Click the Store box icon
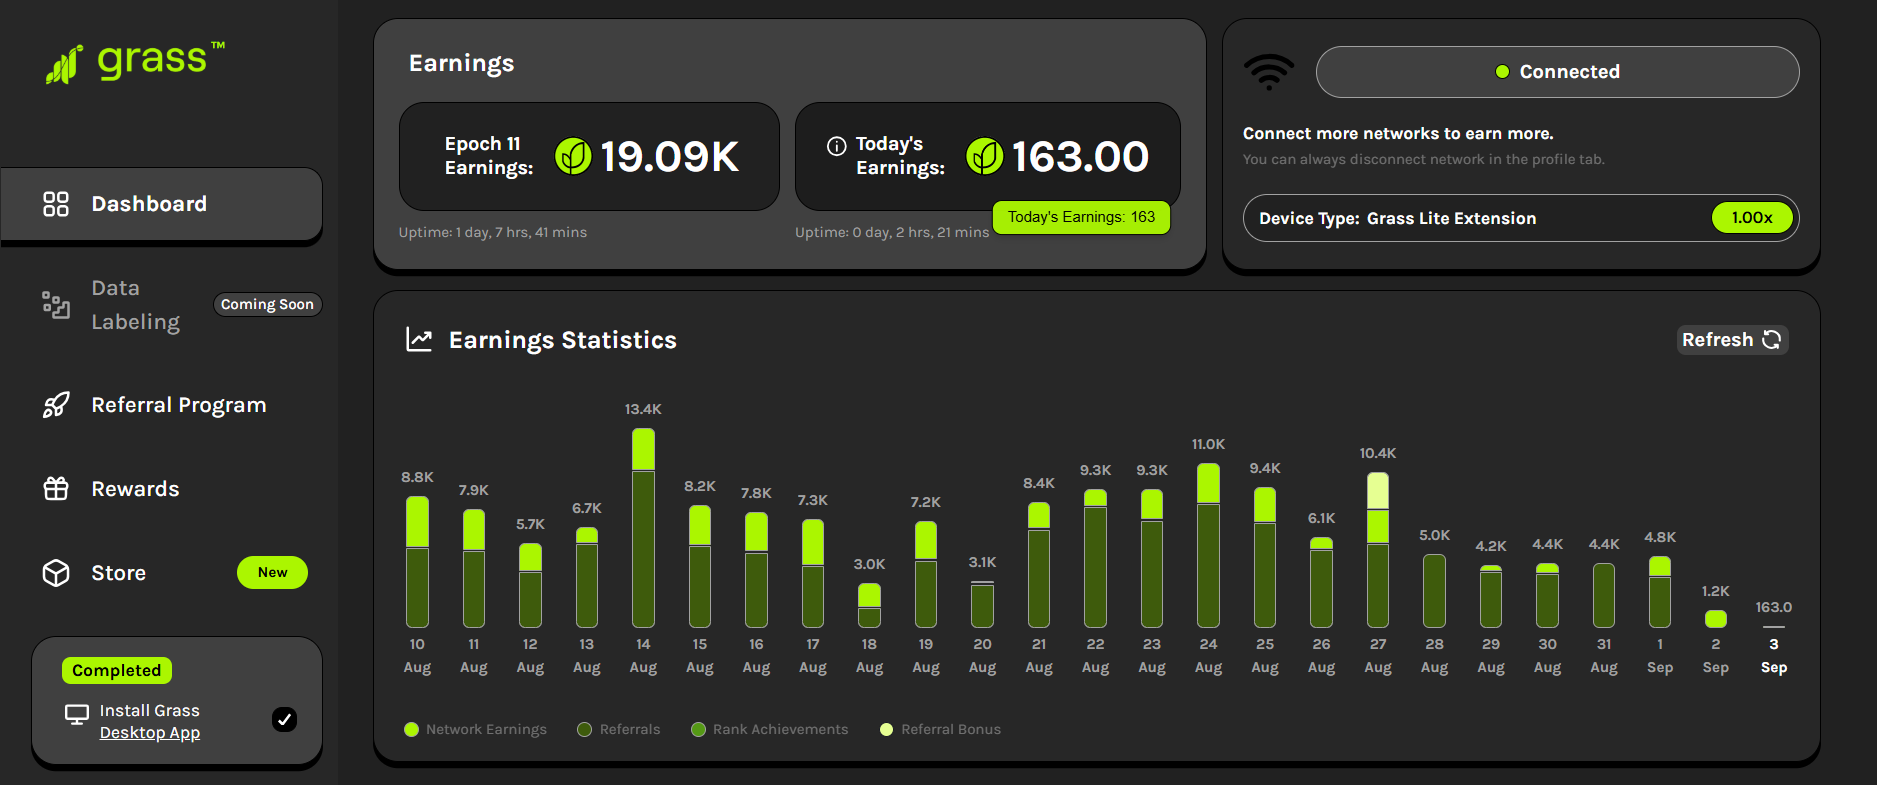 pos(56,573)
